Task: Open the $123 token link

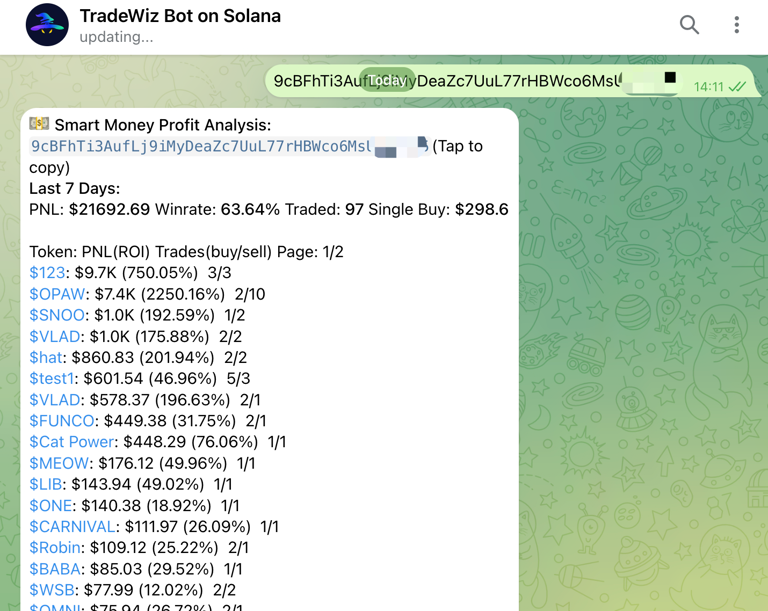Action: point(47,273)
